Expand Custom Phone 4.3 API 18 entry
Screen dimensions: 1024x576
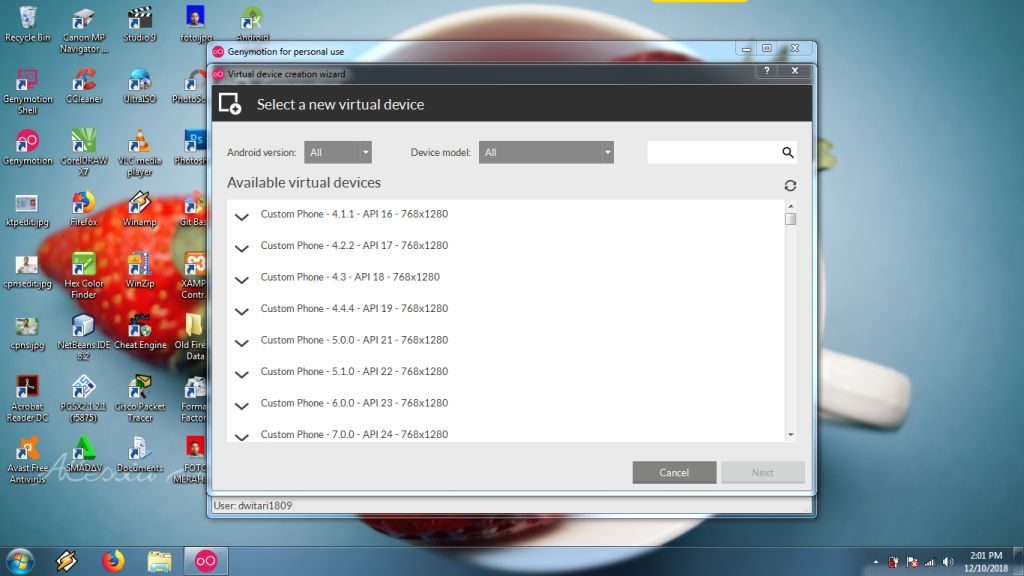[x=242, y=279]
